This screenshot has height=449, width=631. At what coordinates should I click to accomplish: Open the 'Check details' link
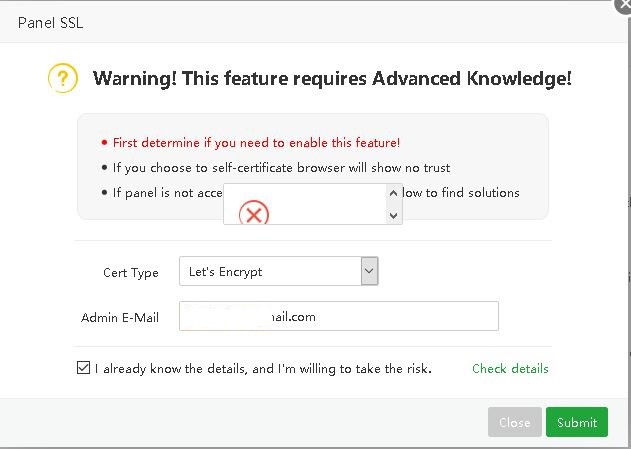510,369
